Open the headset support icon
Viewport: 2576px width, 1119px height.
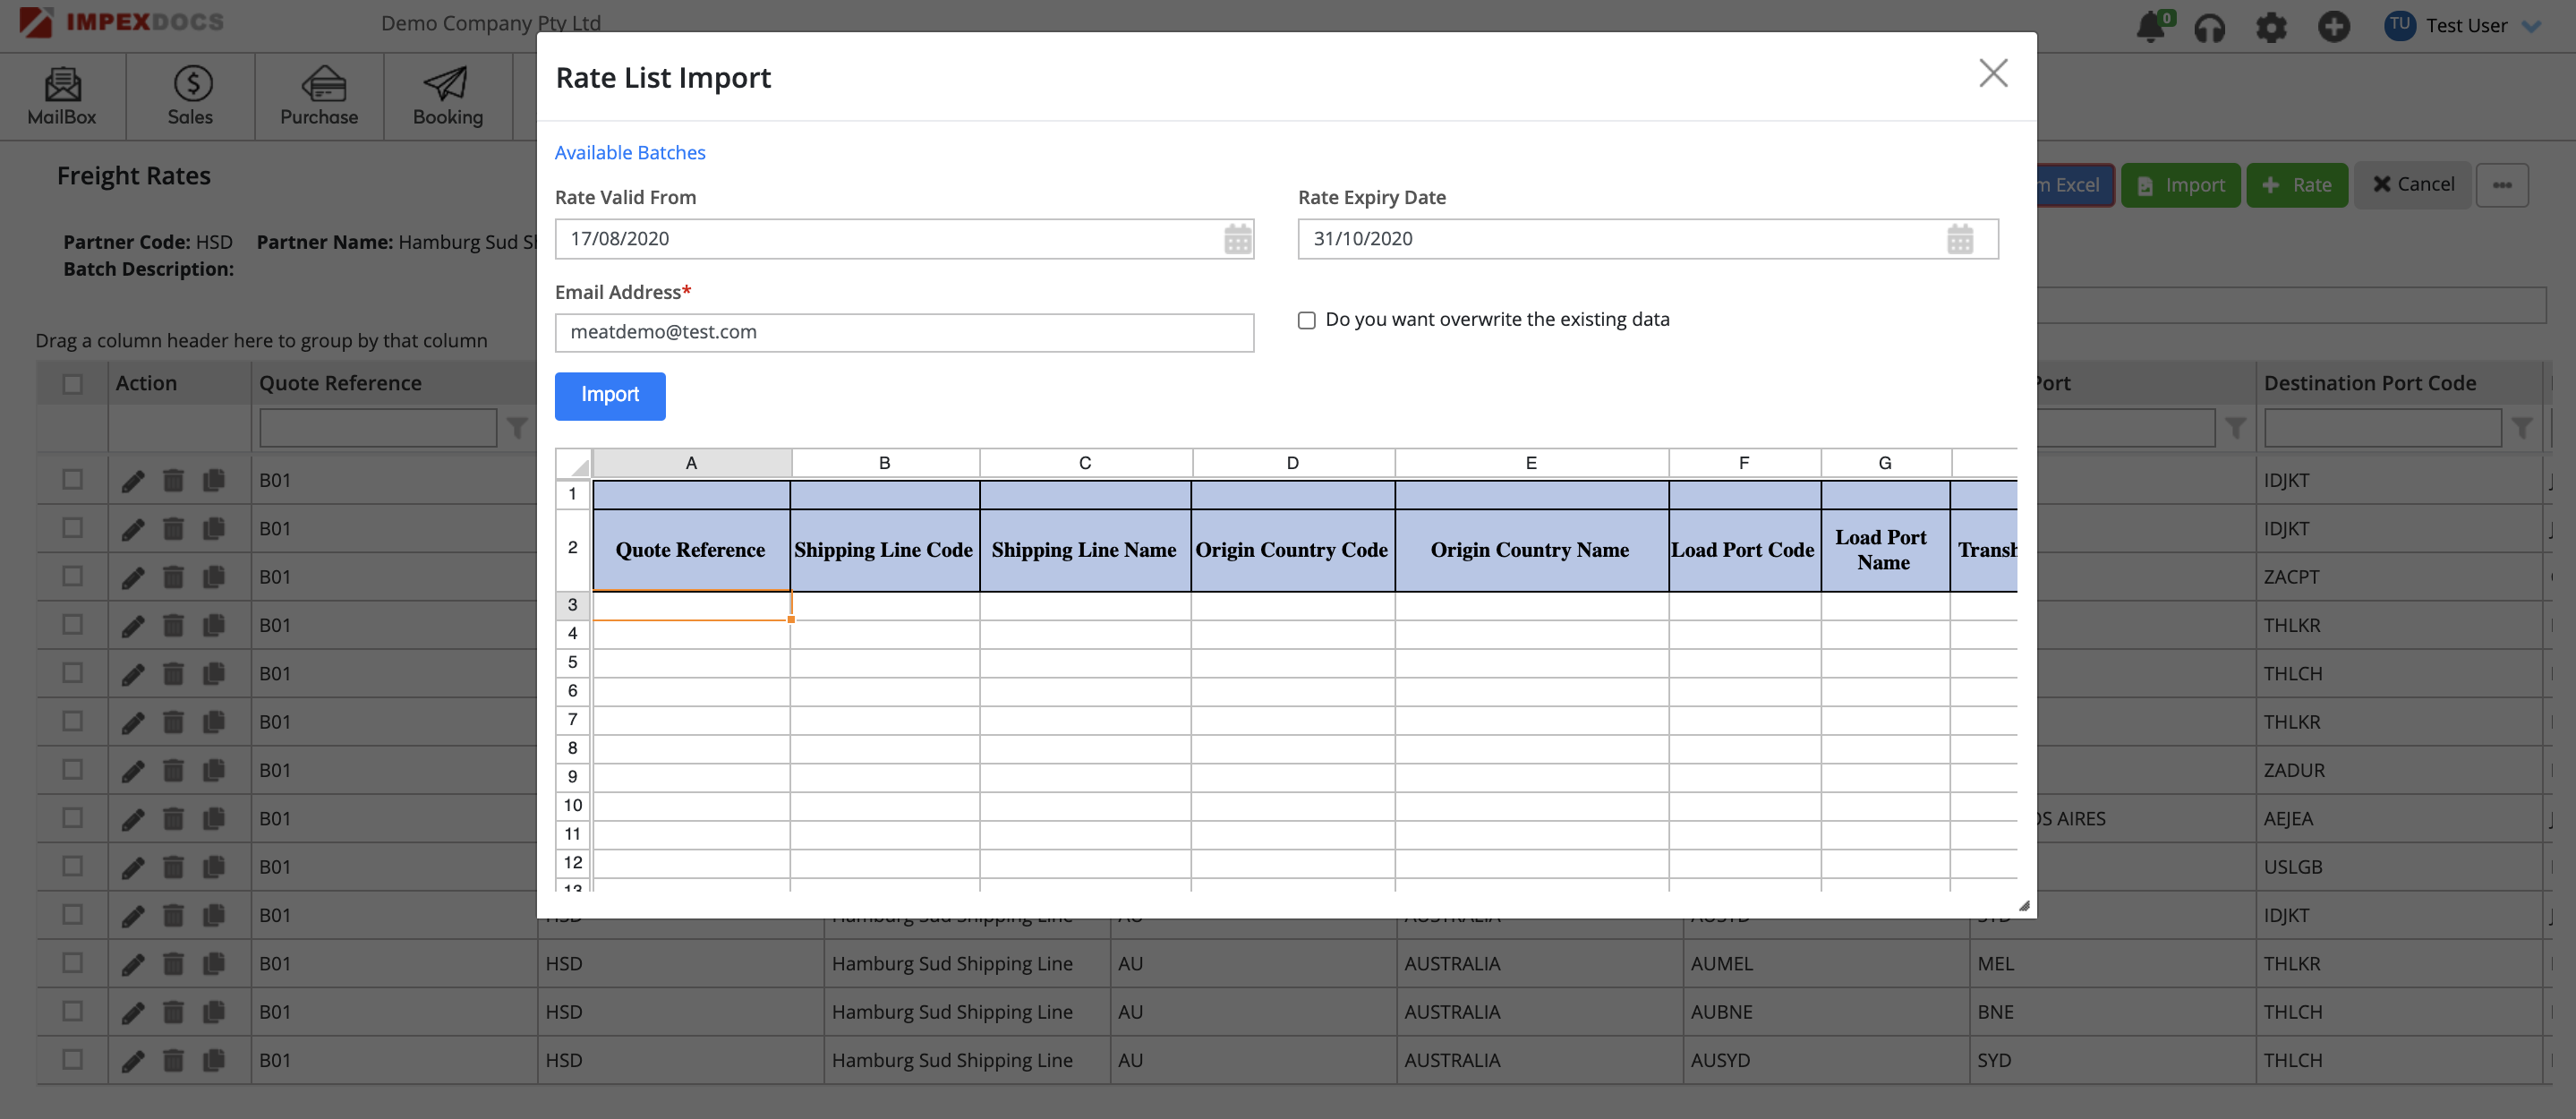(x=2209, y=27)
